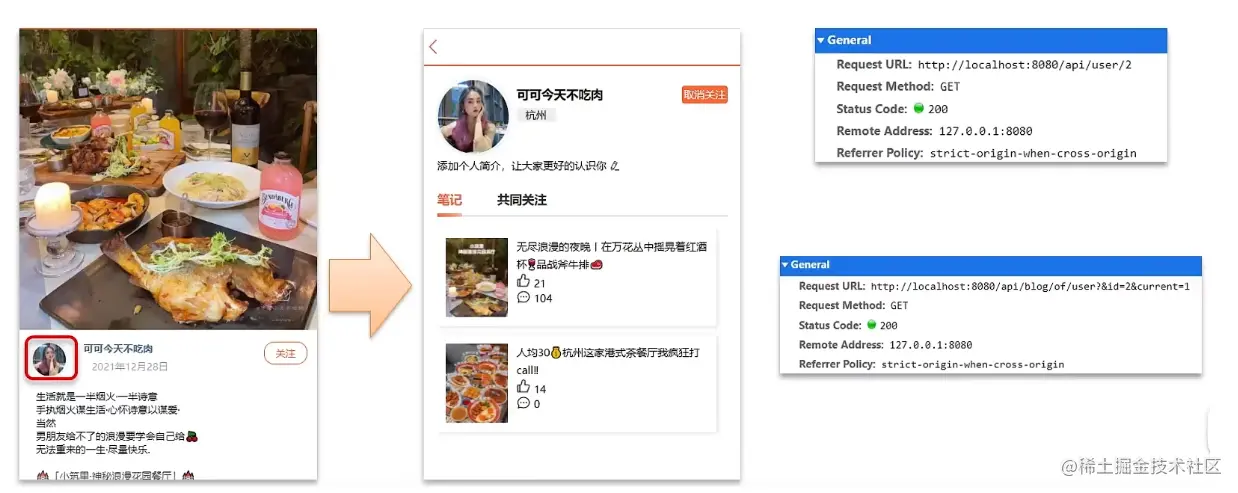The width and height of the screenshot is (1238, 493).
Task: Click the 杭州 location tag
Action: tap(536, 115)
